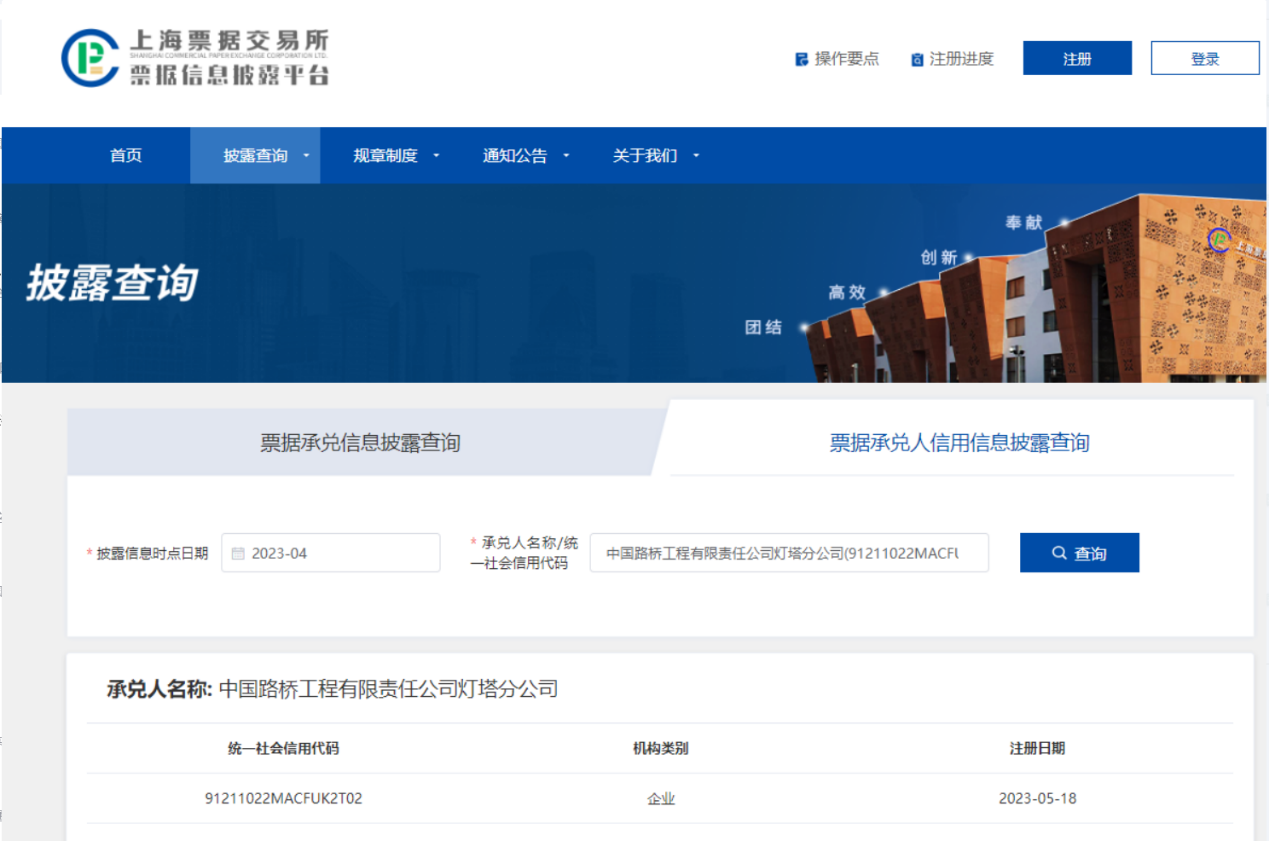
Task: Go to the 首页 menu item
Action: [126, 156]
